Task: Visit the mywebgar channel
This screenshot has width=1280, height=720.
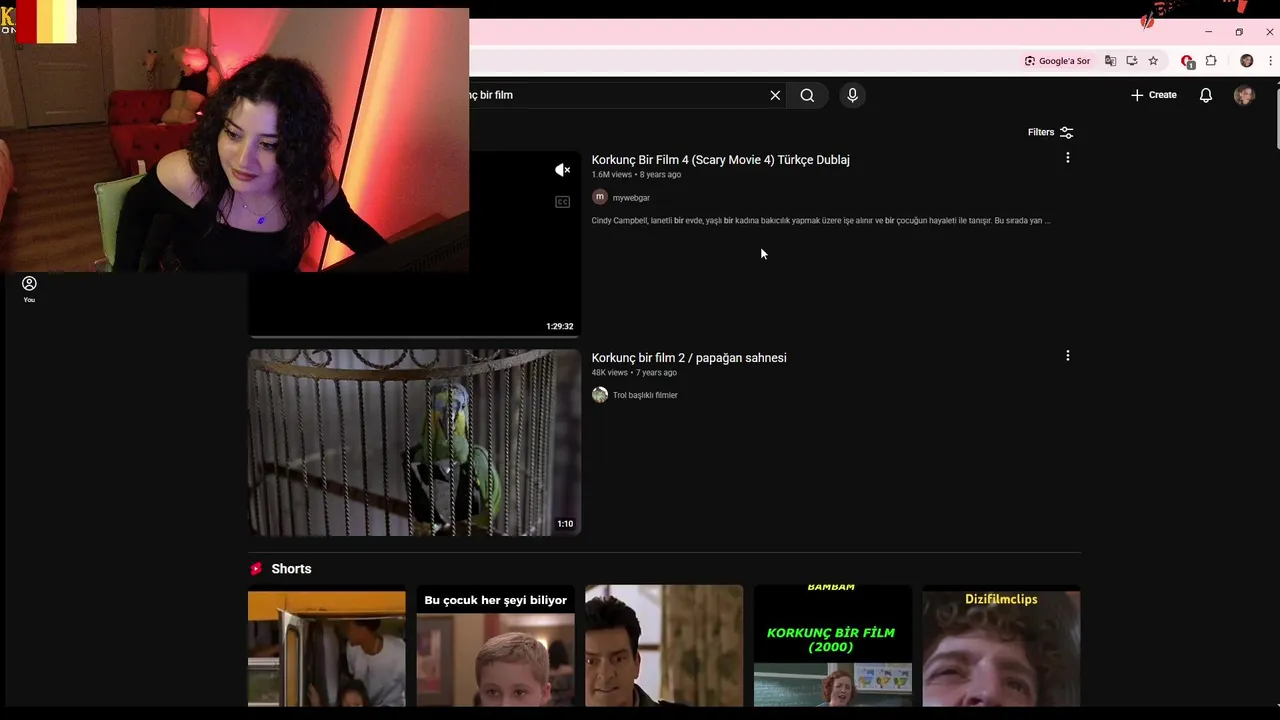Action: pyautogui.click(x=631, y=198)
